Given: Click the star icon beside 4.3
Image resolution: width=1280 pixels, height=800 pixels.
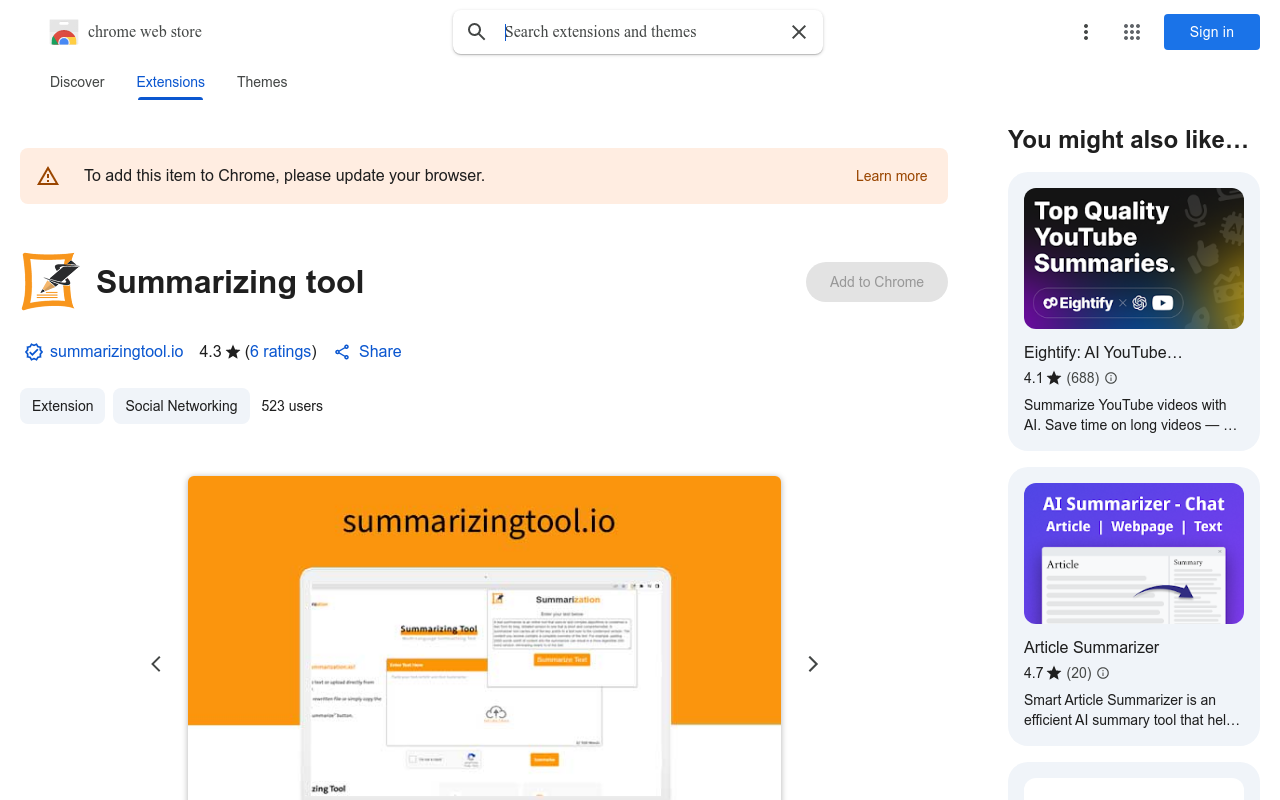Looking at the screenshot, I should coord(233,352).
